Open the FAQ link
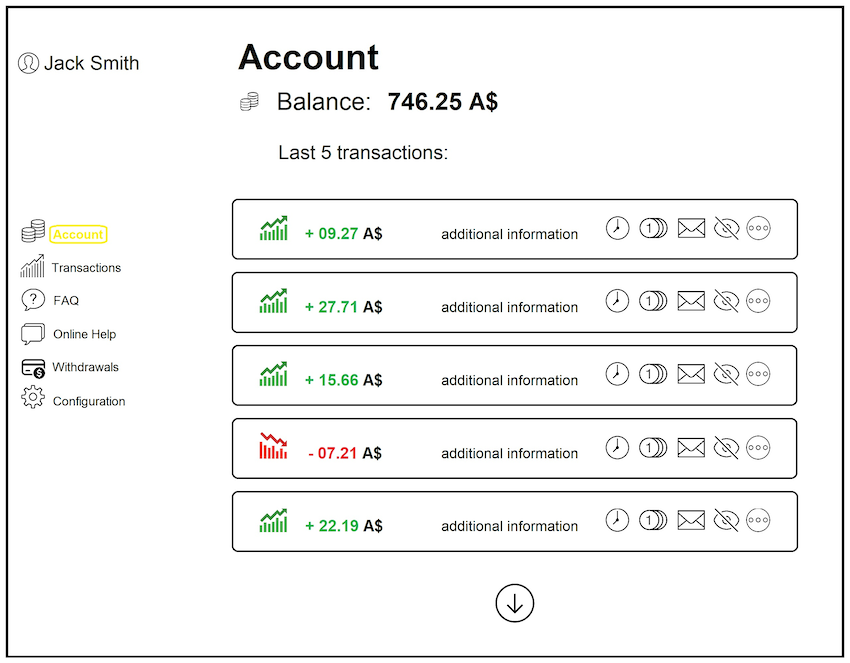 click(66, 300)
